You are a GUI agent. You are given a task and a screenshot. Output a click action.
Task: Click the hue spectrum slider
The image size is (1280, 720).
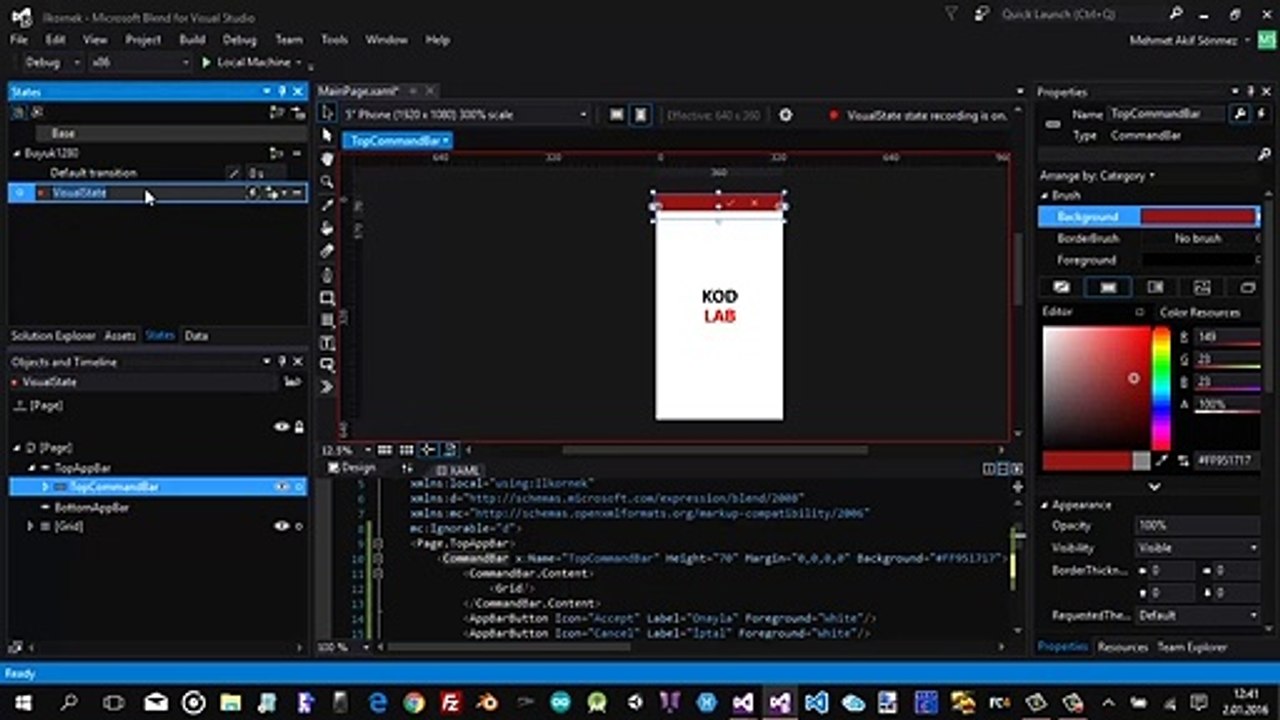1161,388
